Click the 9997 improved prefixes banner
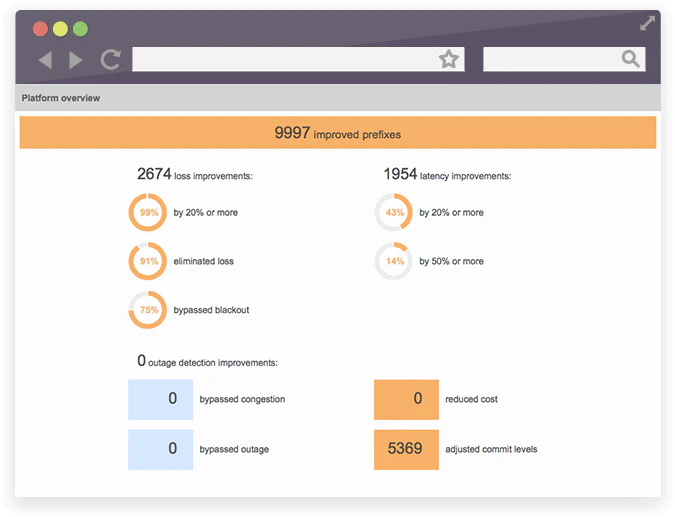The image size is (675, 517). click(338, 133)
